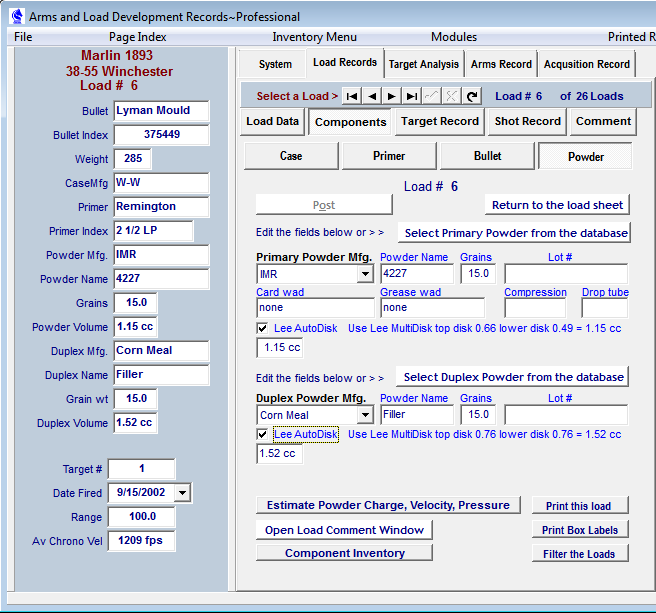This screenshot has height=613, width=656.
Task: Select the Load Records tab
Action: click(x=345, y=62)
